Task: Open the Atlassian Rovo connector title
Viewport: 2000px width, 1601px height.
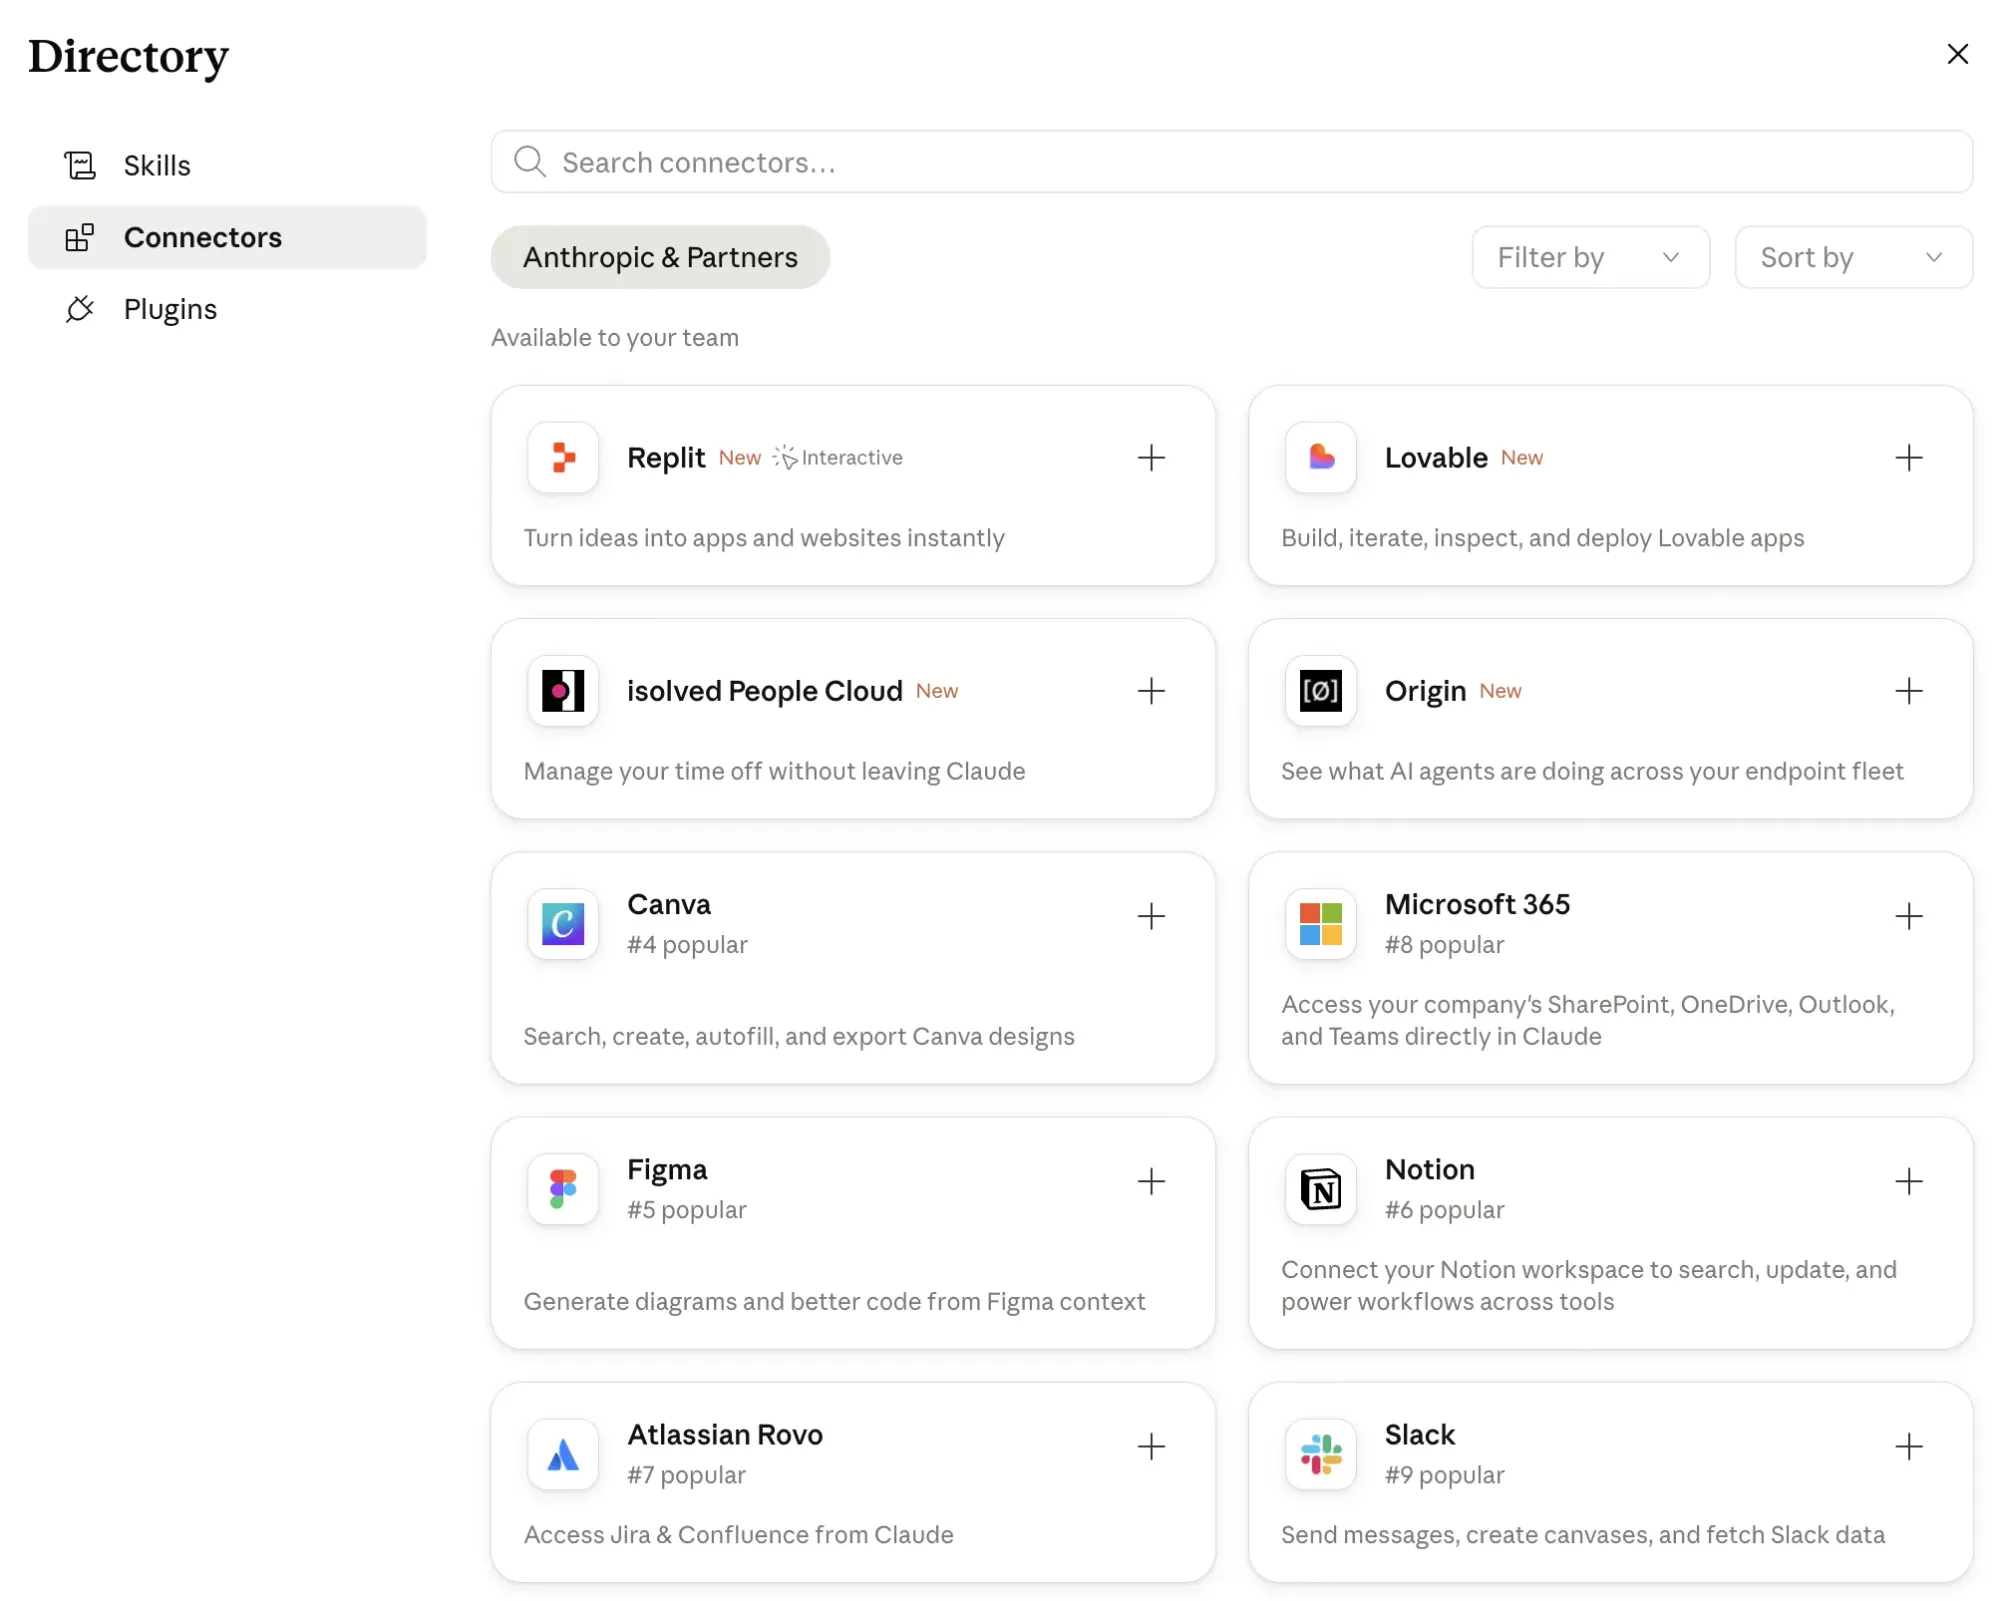Action: (x=725, y=1434)
